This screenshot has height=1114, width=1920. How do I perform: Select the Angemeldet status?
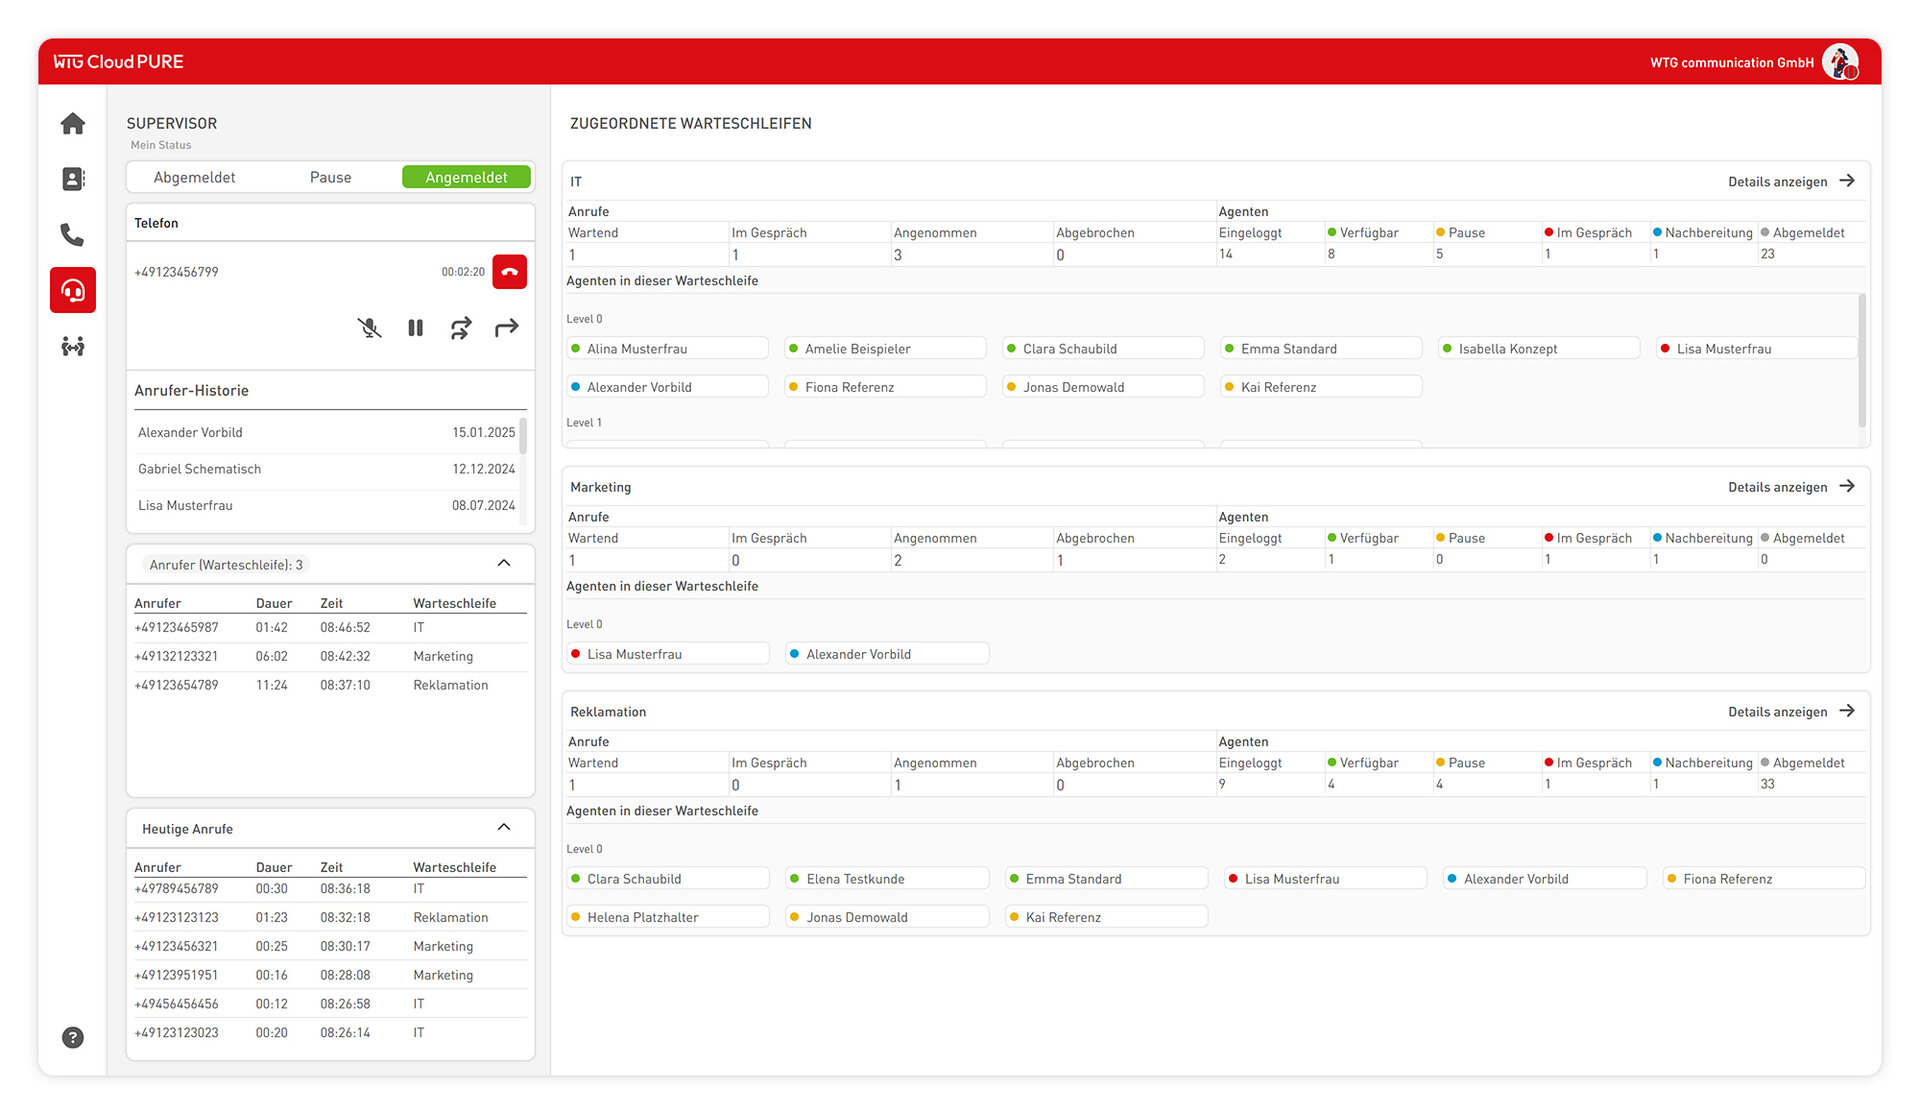pyautogui.click(x=466, y=177)
